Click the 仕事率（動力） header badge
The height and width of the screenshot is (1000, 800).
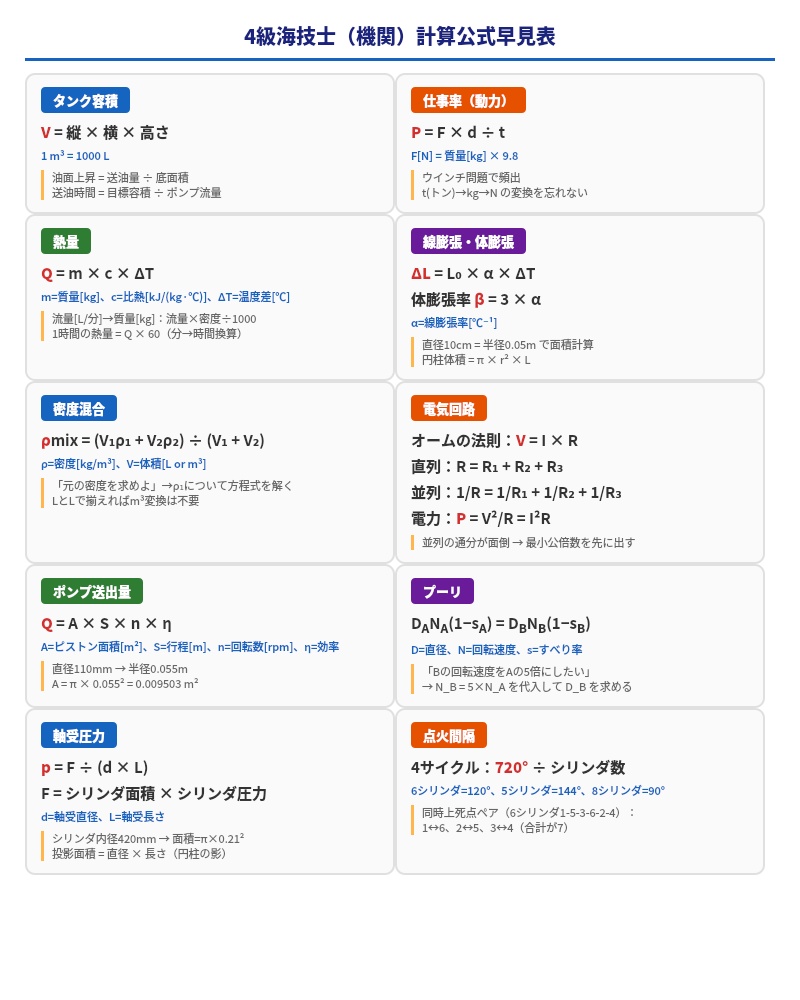click(467, 100)
